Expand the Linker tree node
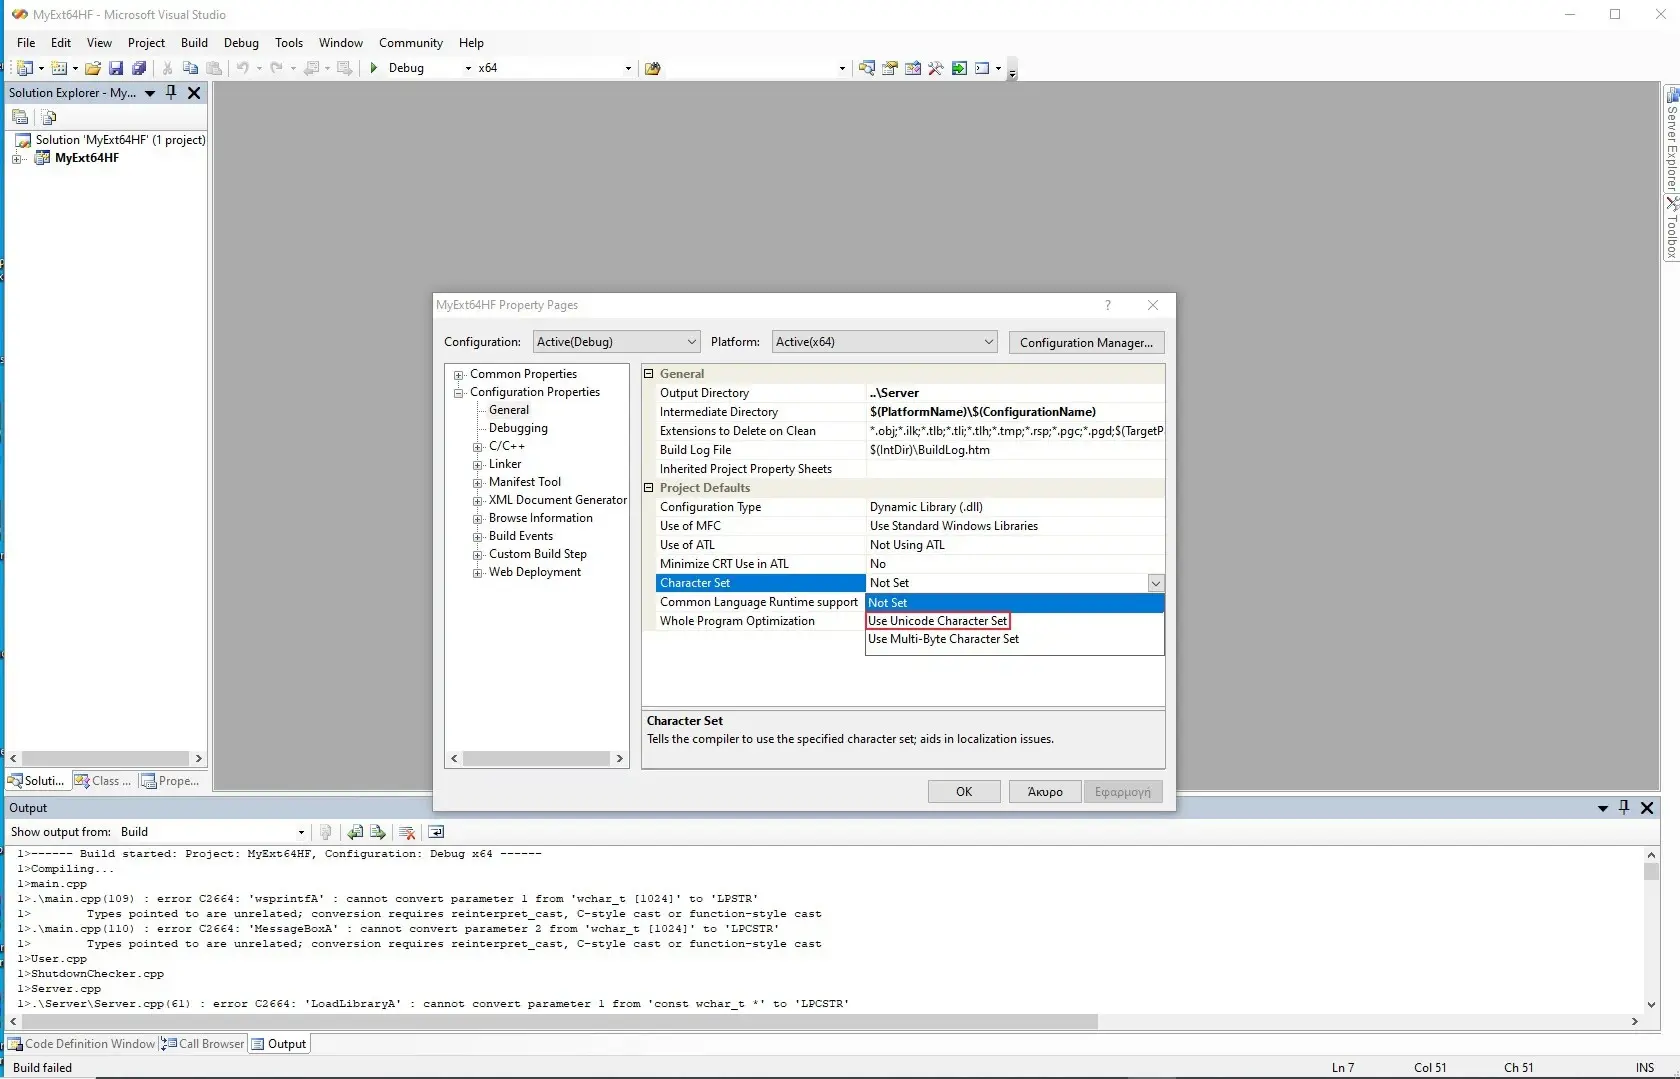Viewport: 1680px width, 1079px height. 478,465
